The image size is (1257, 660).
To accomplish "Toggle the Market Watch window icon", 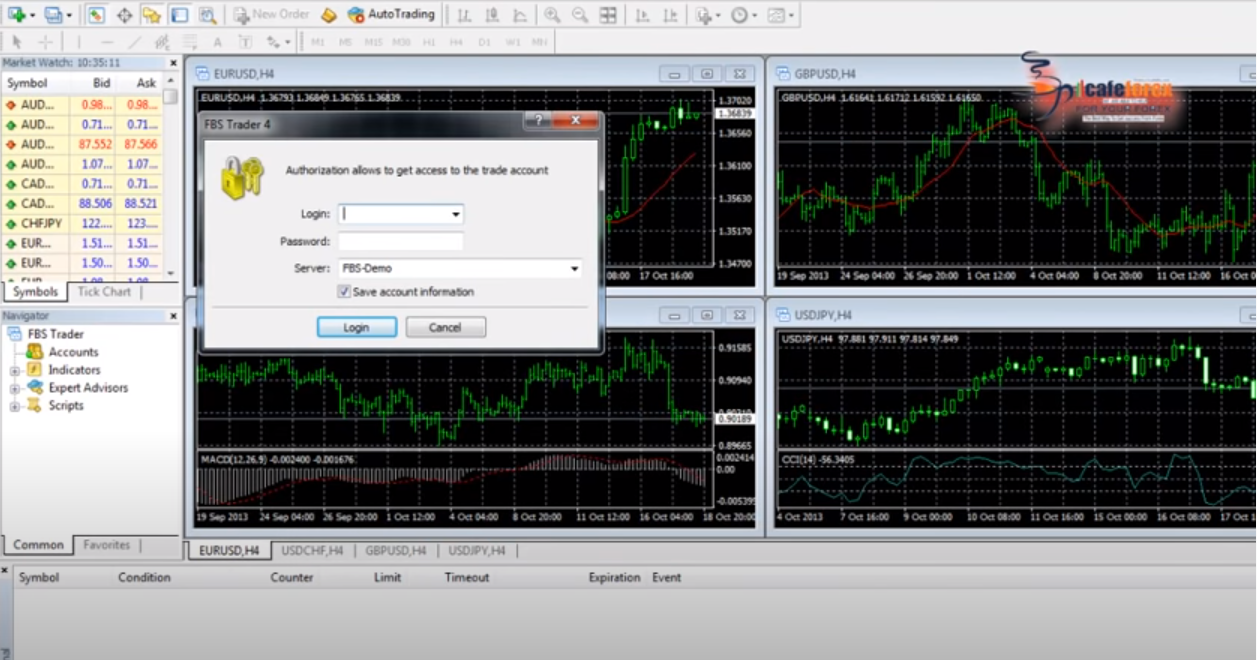I will point(96,15).
